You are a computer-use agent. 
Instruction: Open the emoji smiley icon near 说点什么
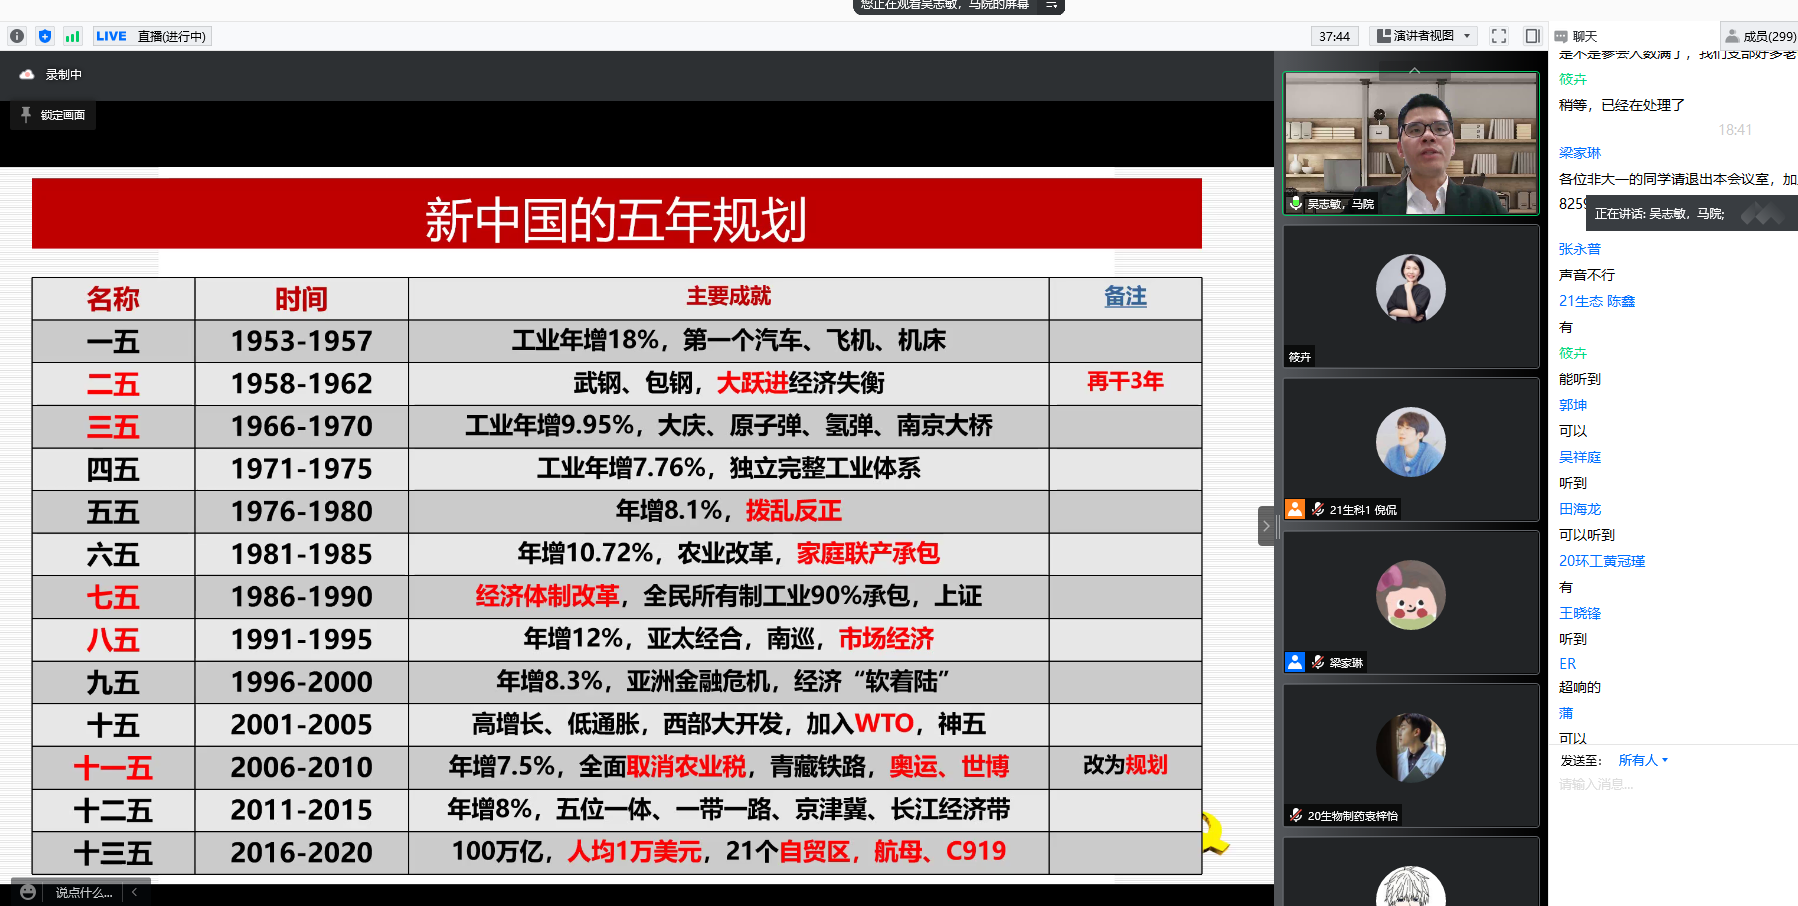tap(28, 892)
